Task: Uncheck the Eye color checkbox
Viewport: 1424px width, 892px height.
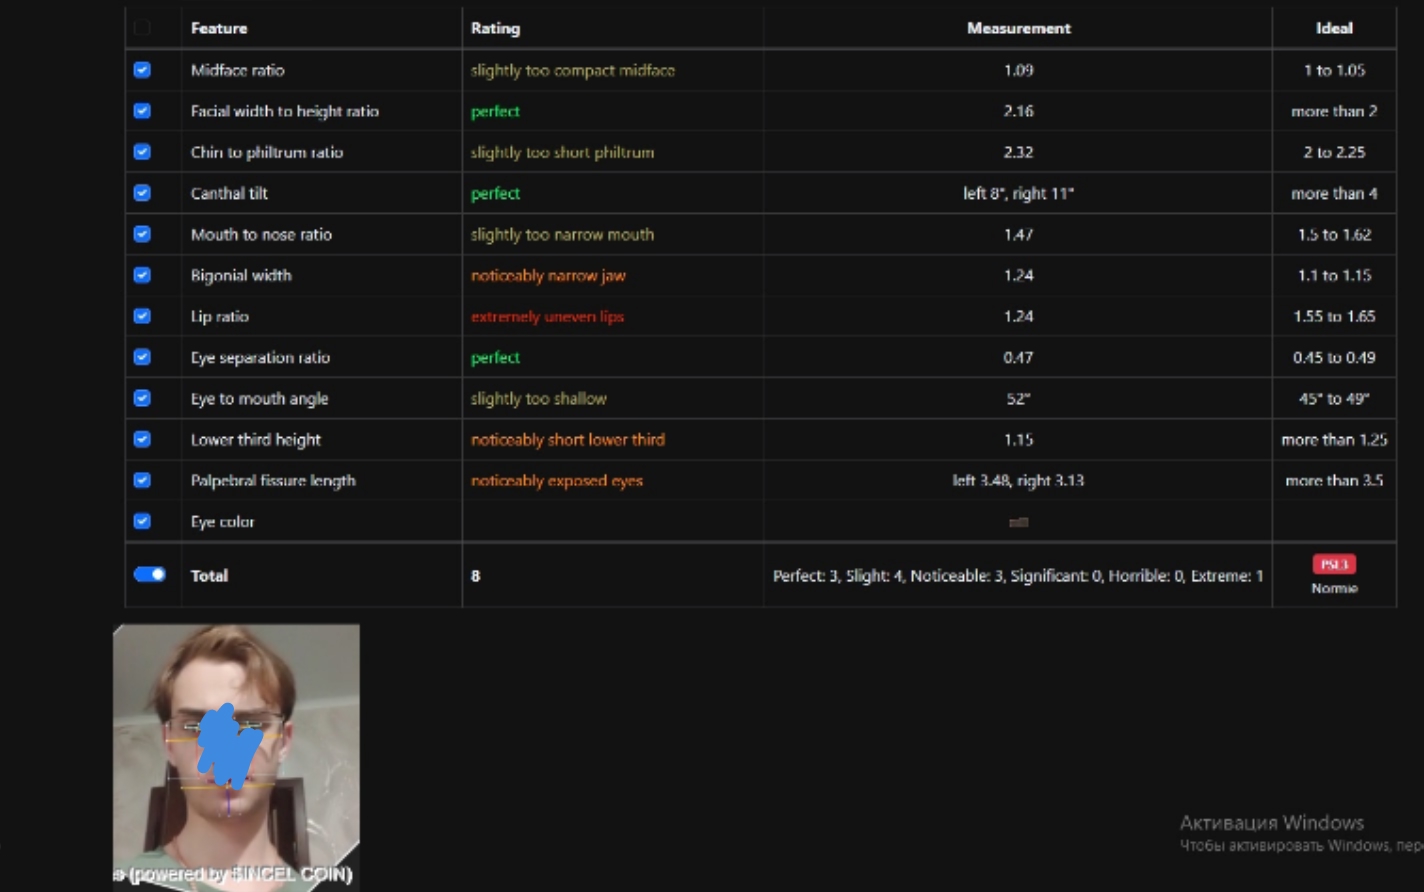Action: tap(142, 521)
